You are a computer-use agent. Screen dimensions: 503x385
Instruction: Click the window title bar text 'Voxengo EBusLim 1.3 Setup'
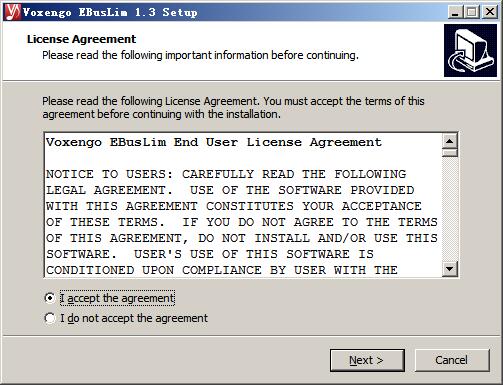(110, 12)
